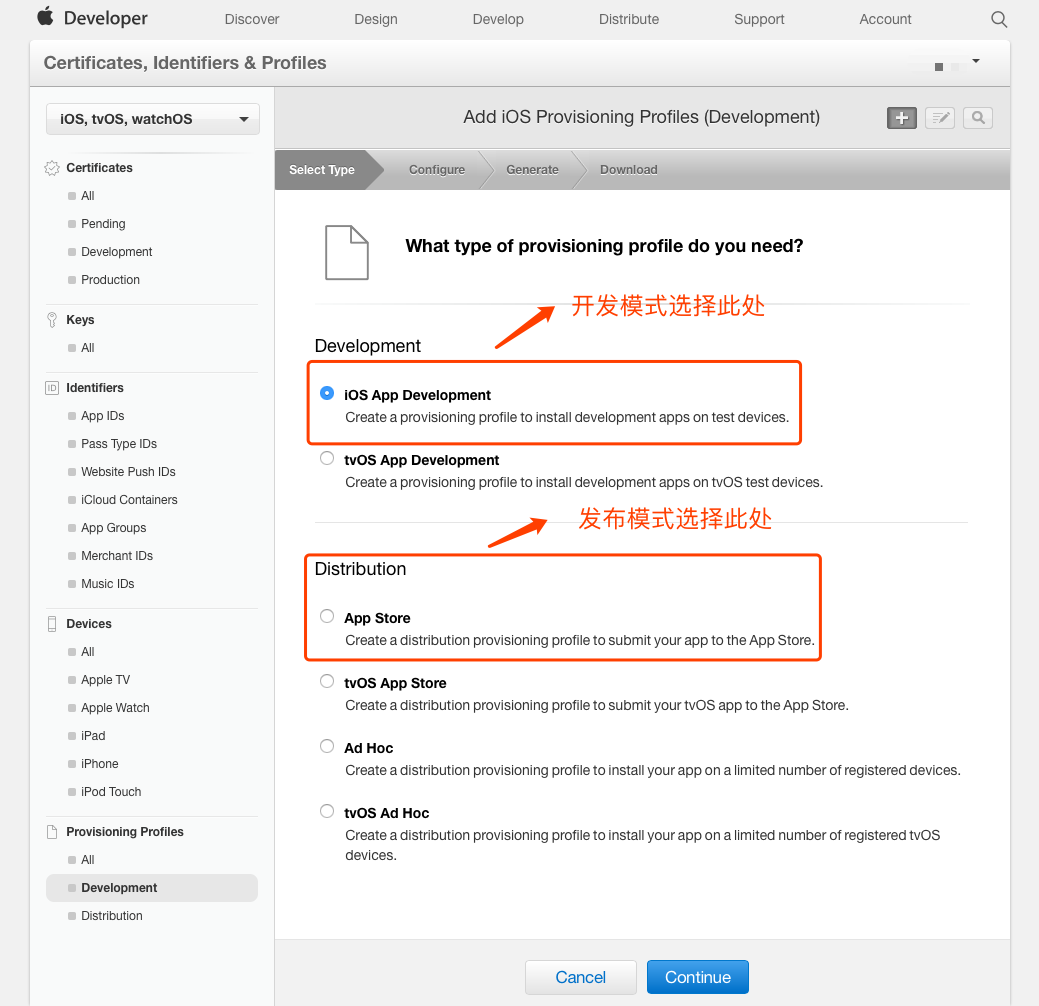Open the iOS, tvOS, watchOS platform dropdown
Viewport: 1039px width, 1006px height.
(x=152, y=119)
